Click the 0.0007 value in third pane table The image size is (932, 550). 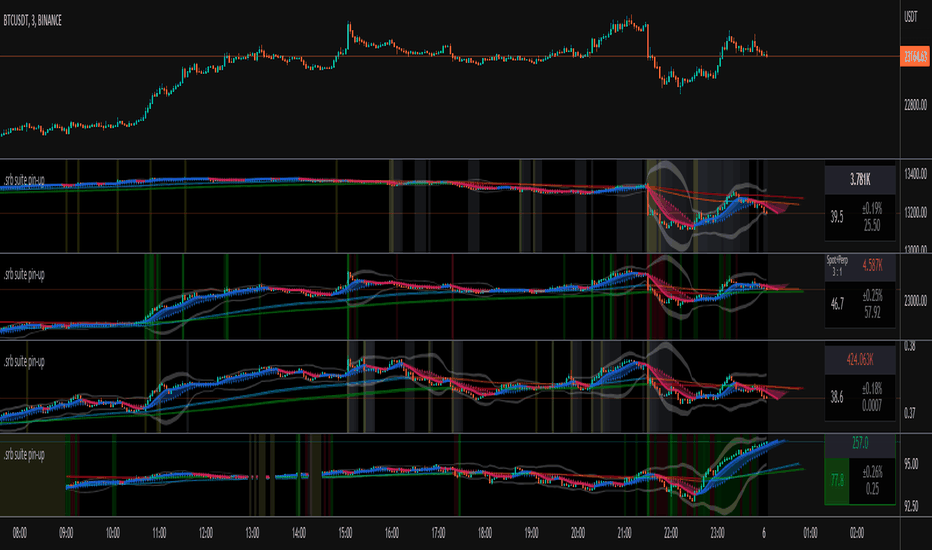[x=872, y=406]
